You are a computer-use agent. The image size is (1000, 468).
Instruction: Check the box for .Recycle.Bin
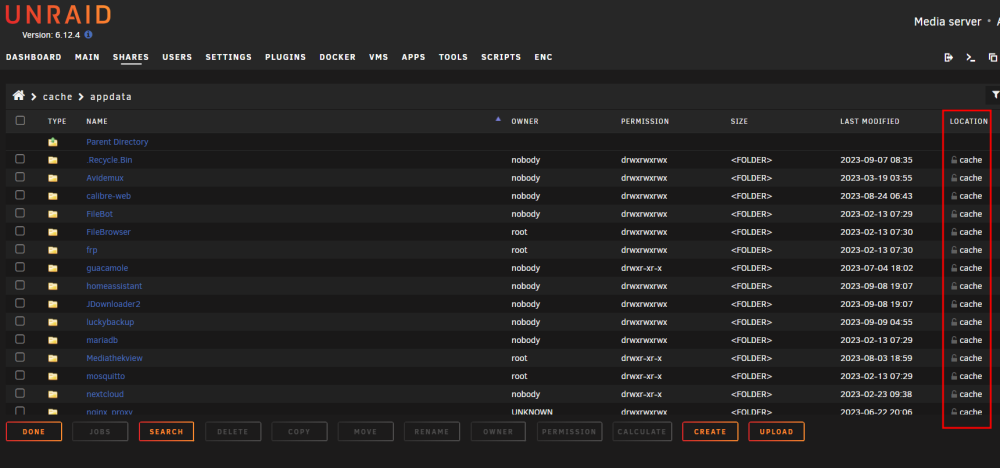click(20, 159)
